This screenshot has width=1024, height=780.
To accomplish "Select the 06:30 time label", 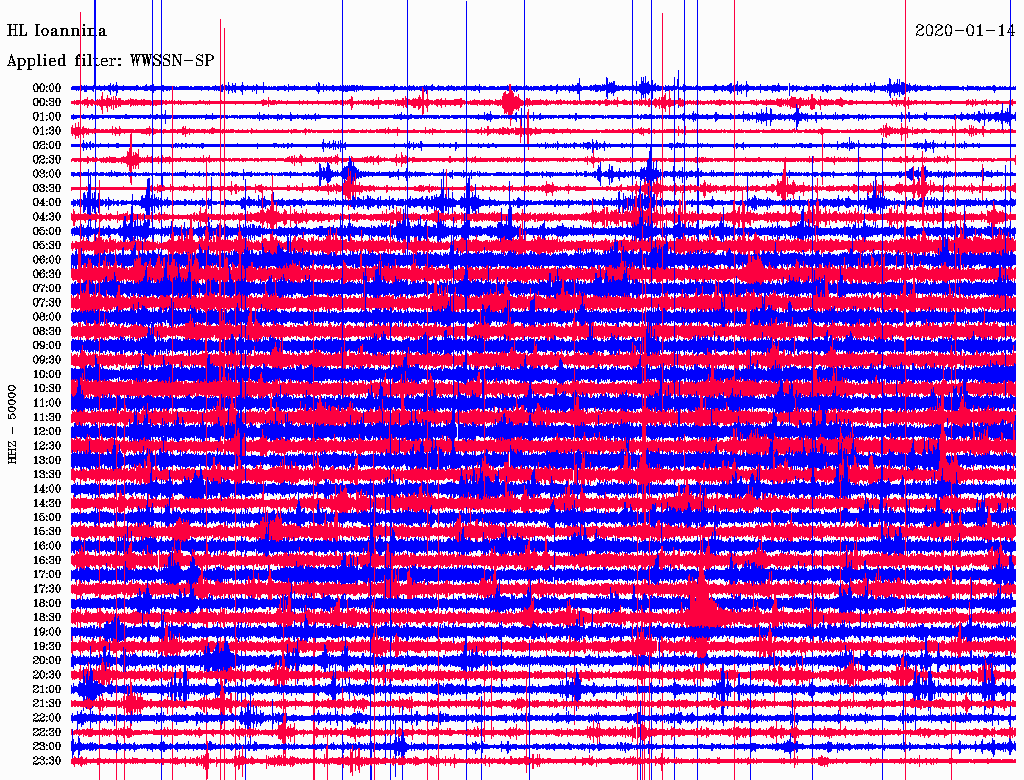I will click(x=46, y=274).
